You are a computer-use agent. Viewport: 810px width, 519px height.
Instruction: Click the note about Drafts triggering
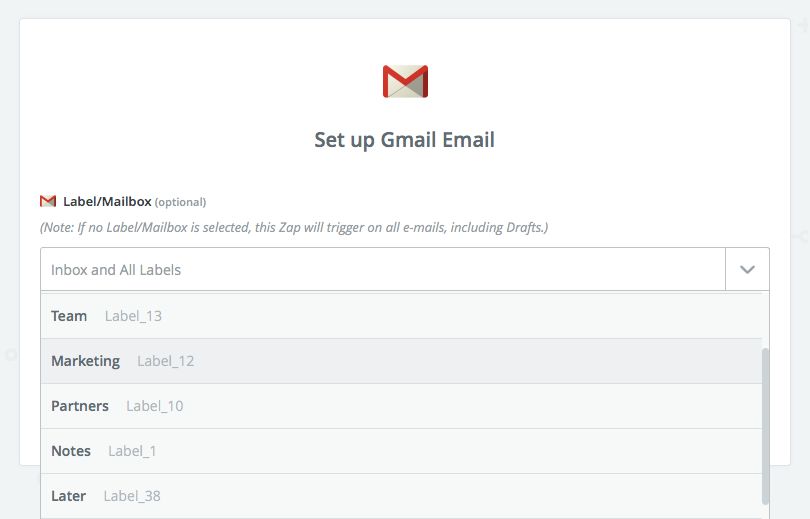pos(294,227)
